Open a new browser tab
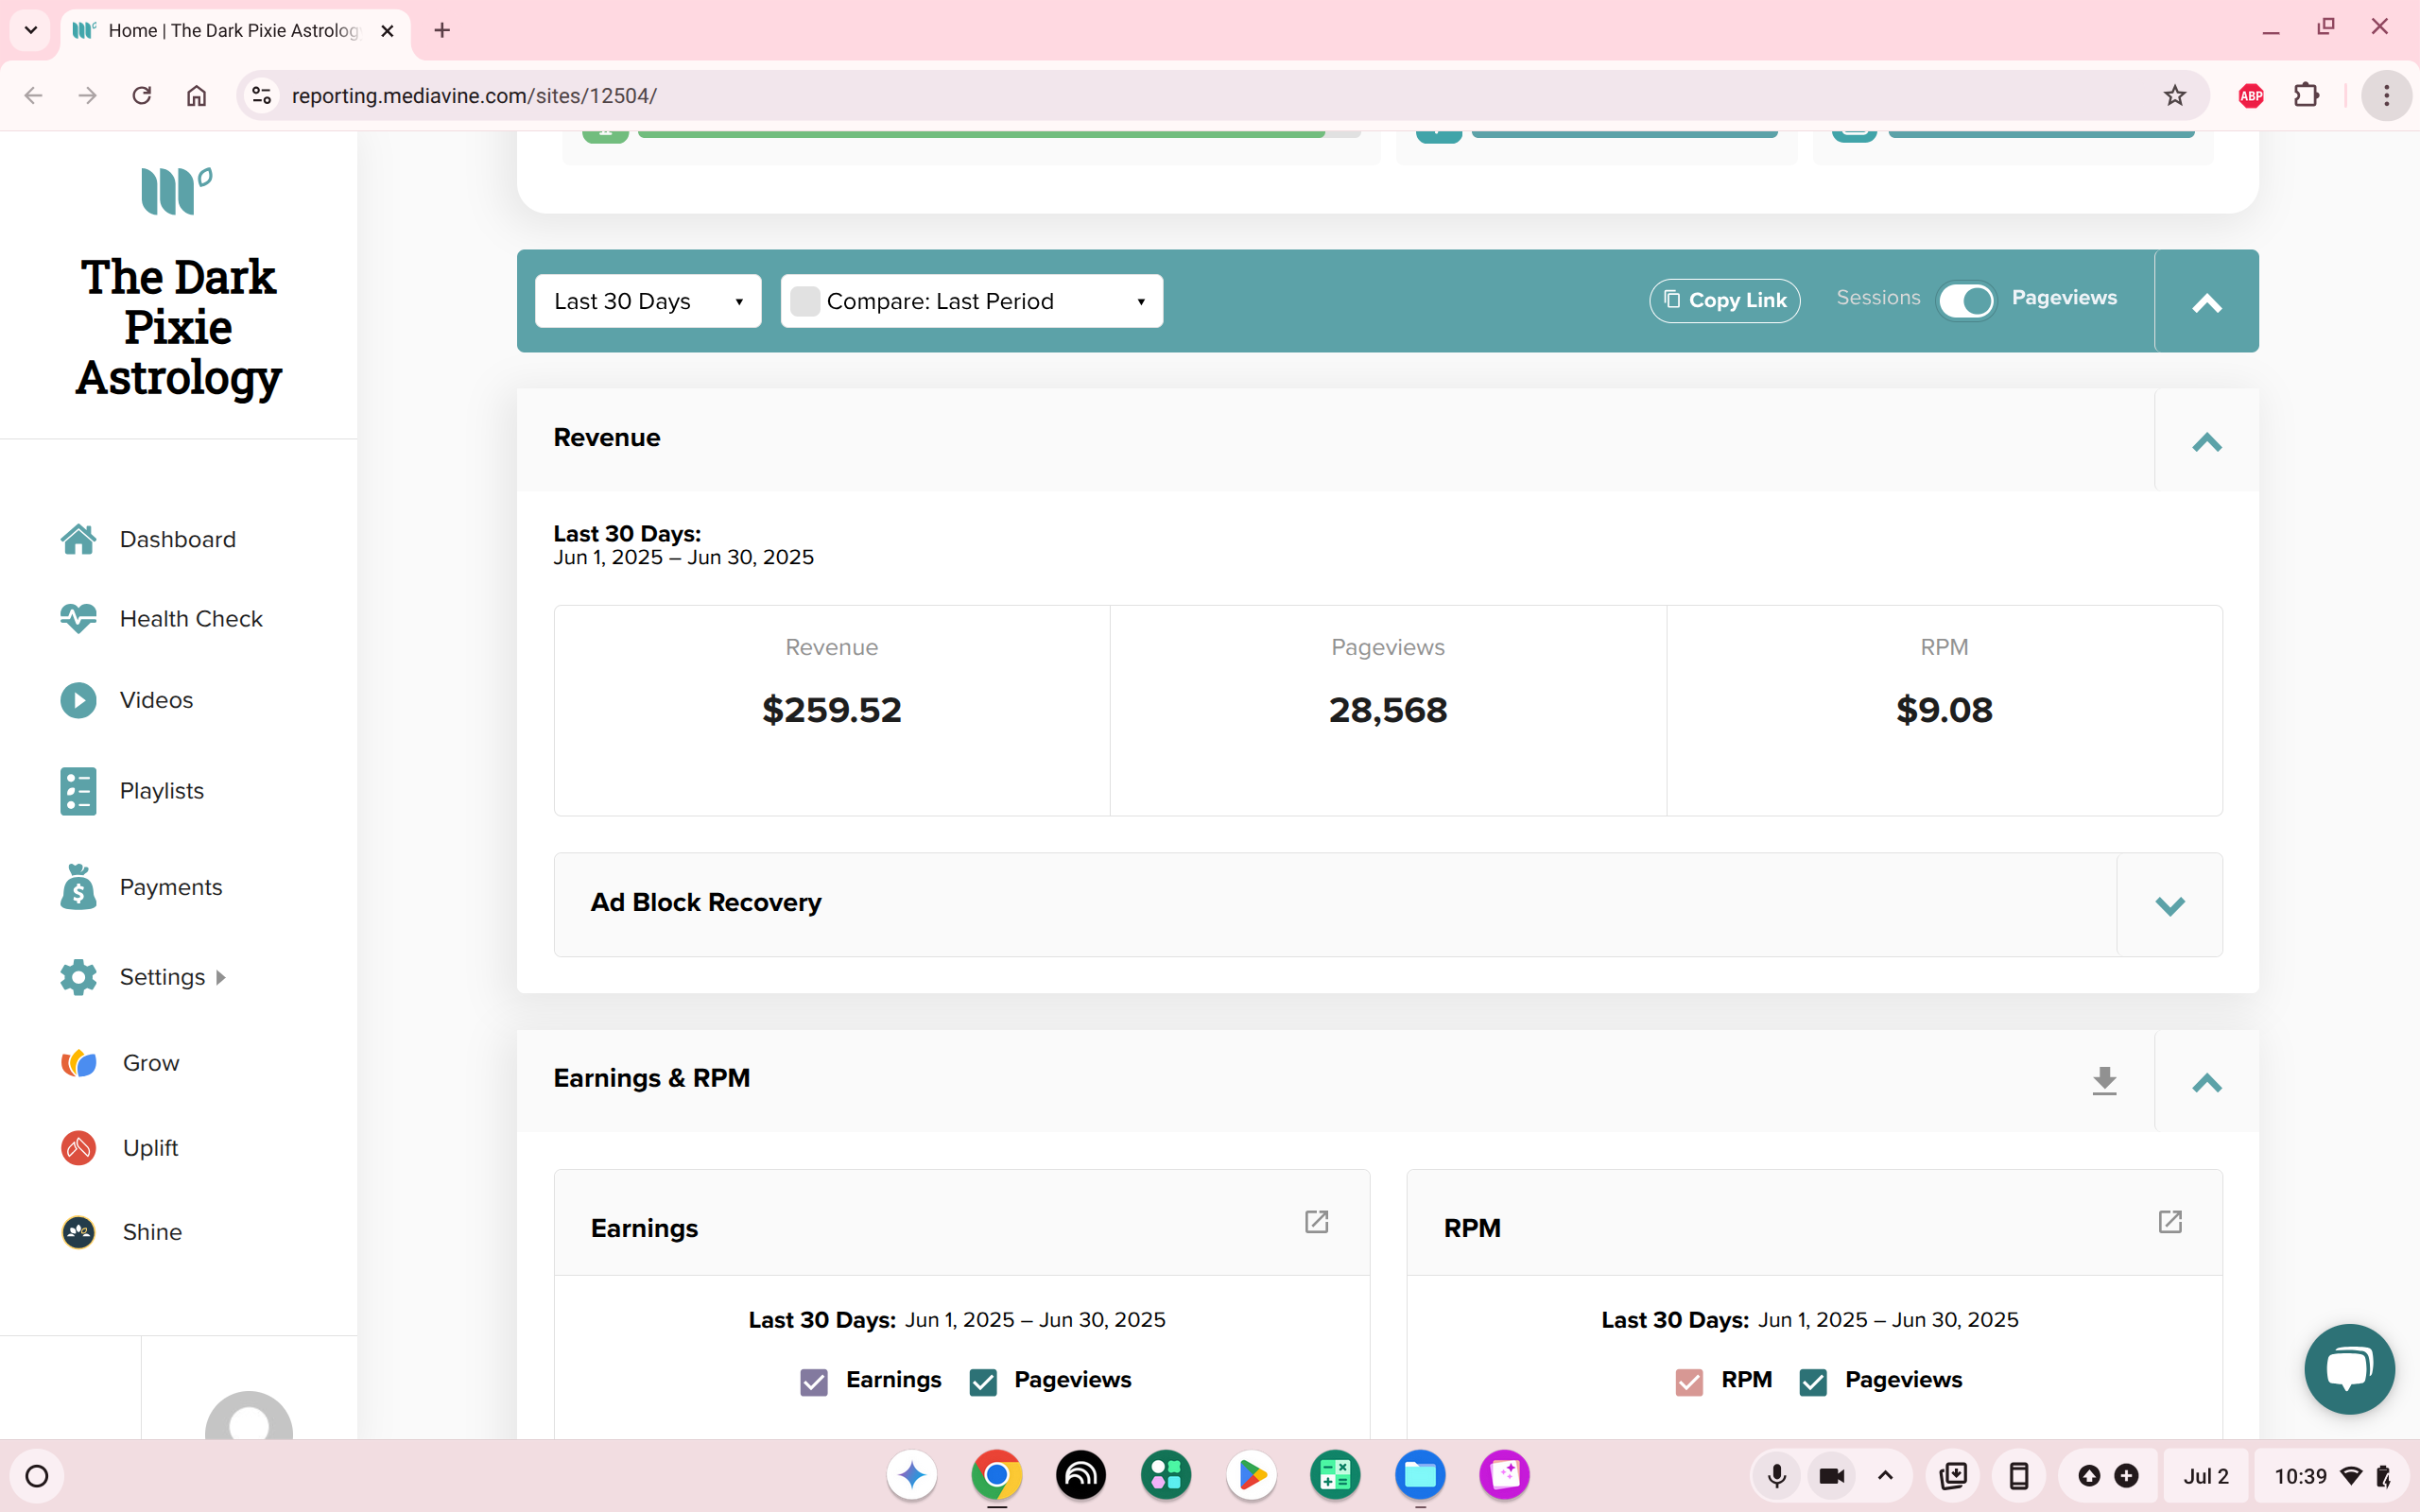Screen dimensions: 2420x1512 click(442, 30)
